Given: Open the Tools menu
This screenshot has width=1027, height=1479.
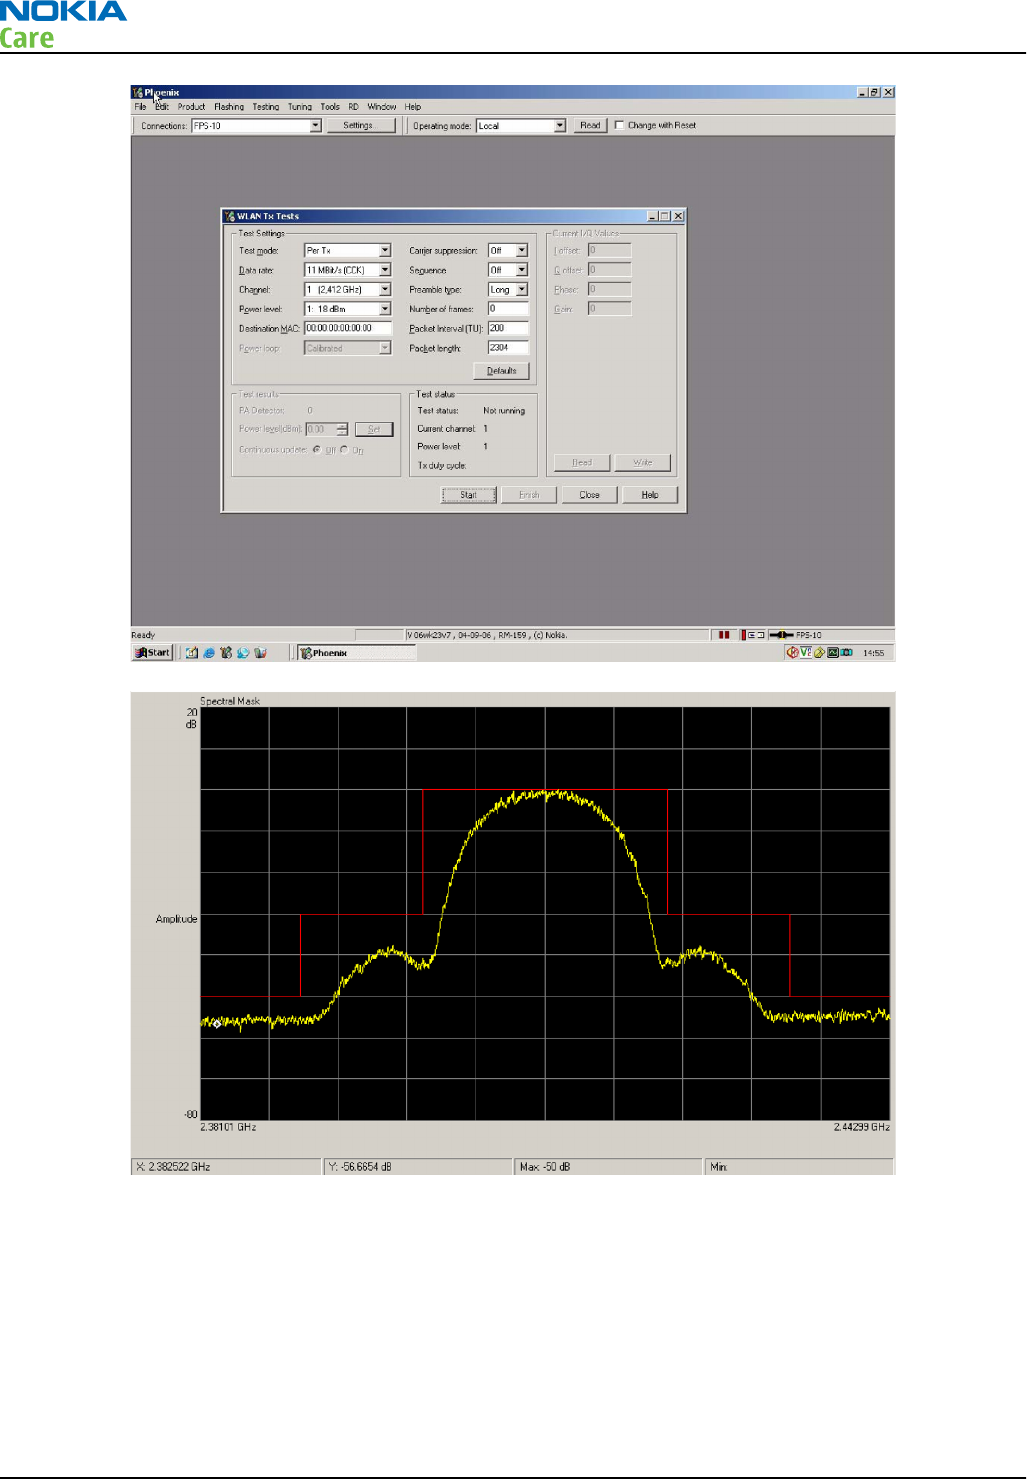Looking at the screenshot, I should (330, 107).
